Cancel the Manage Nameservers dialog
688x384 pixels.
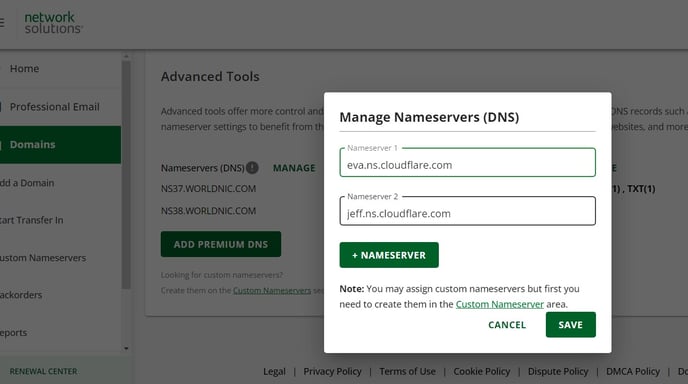pyautogui.click(x=507, y=325)
